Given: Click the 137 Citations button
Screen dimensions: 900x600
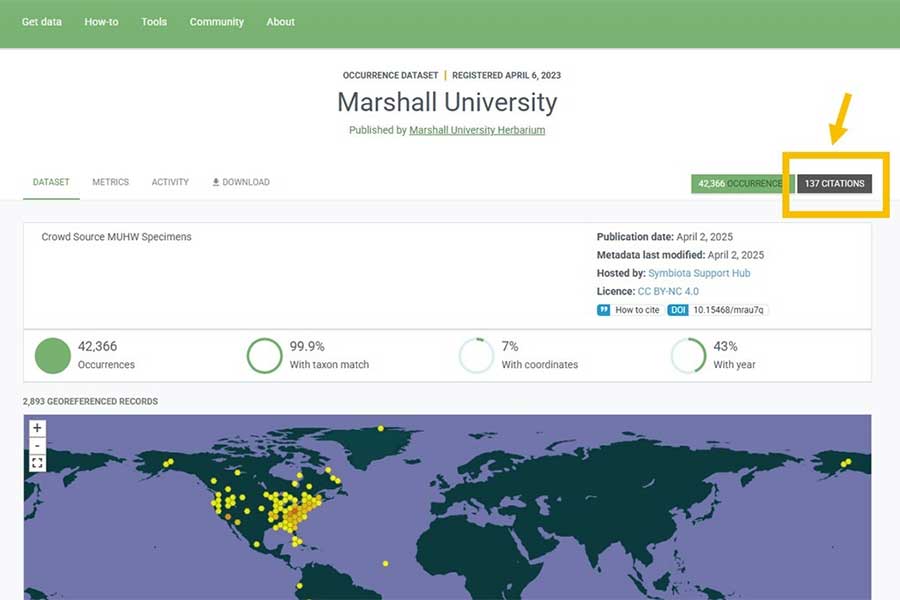Looking at the screenshot, I should (x=835, y=184).
